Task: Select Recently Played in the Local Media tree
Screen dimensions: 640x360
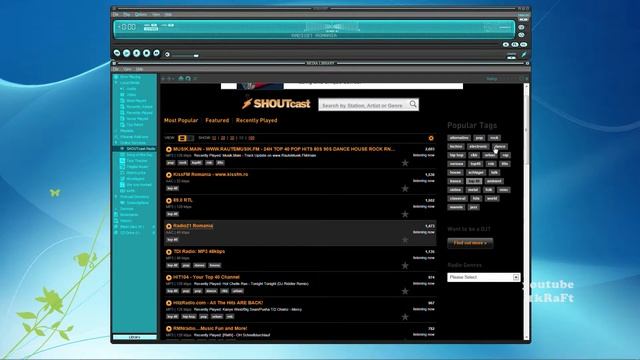Action: [x=139, y=113]
